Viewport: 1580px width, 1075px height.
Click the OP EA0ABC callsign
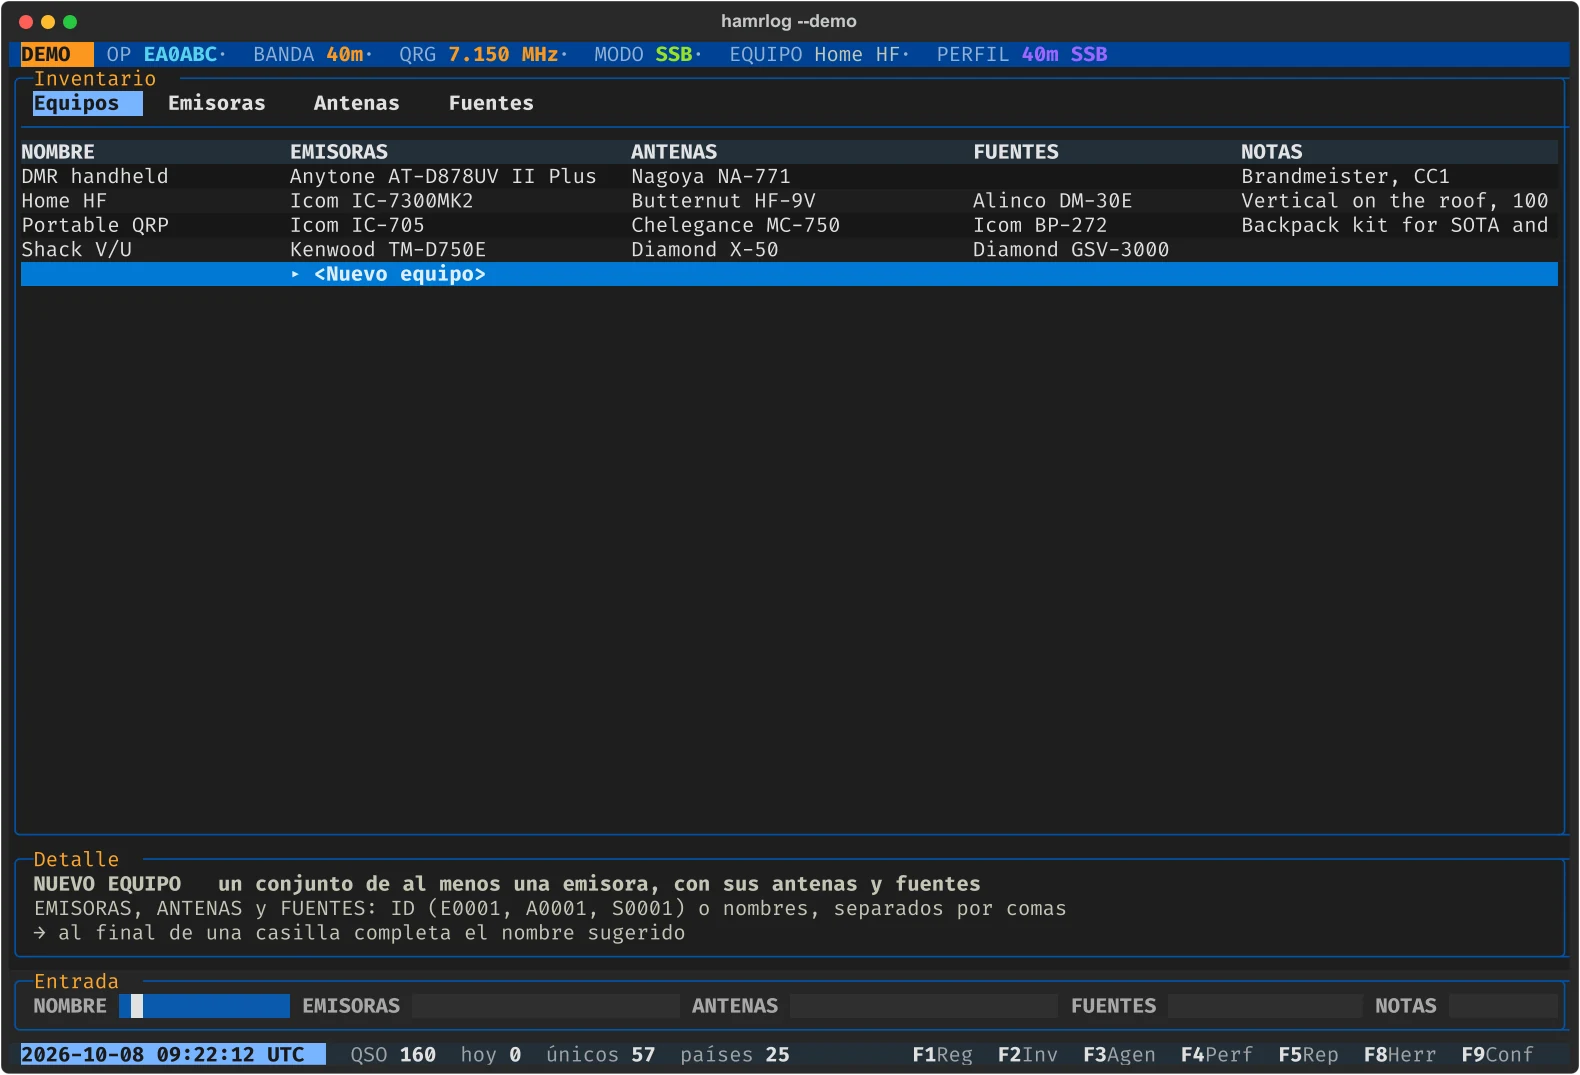pos(162,54)
